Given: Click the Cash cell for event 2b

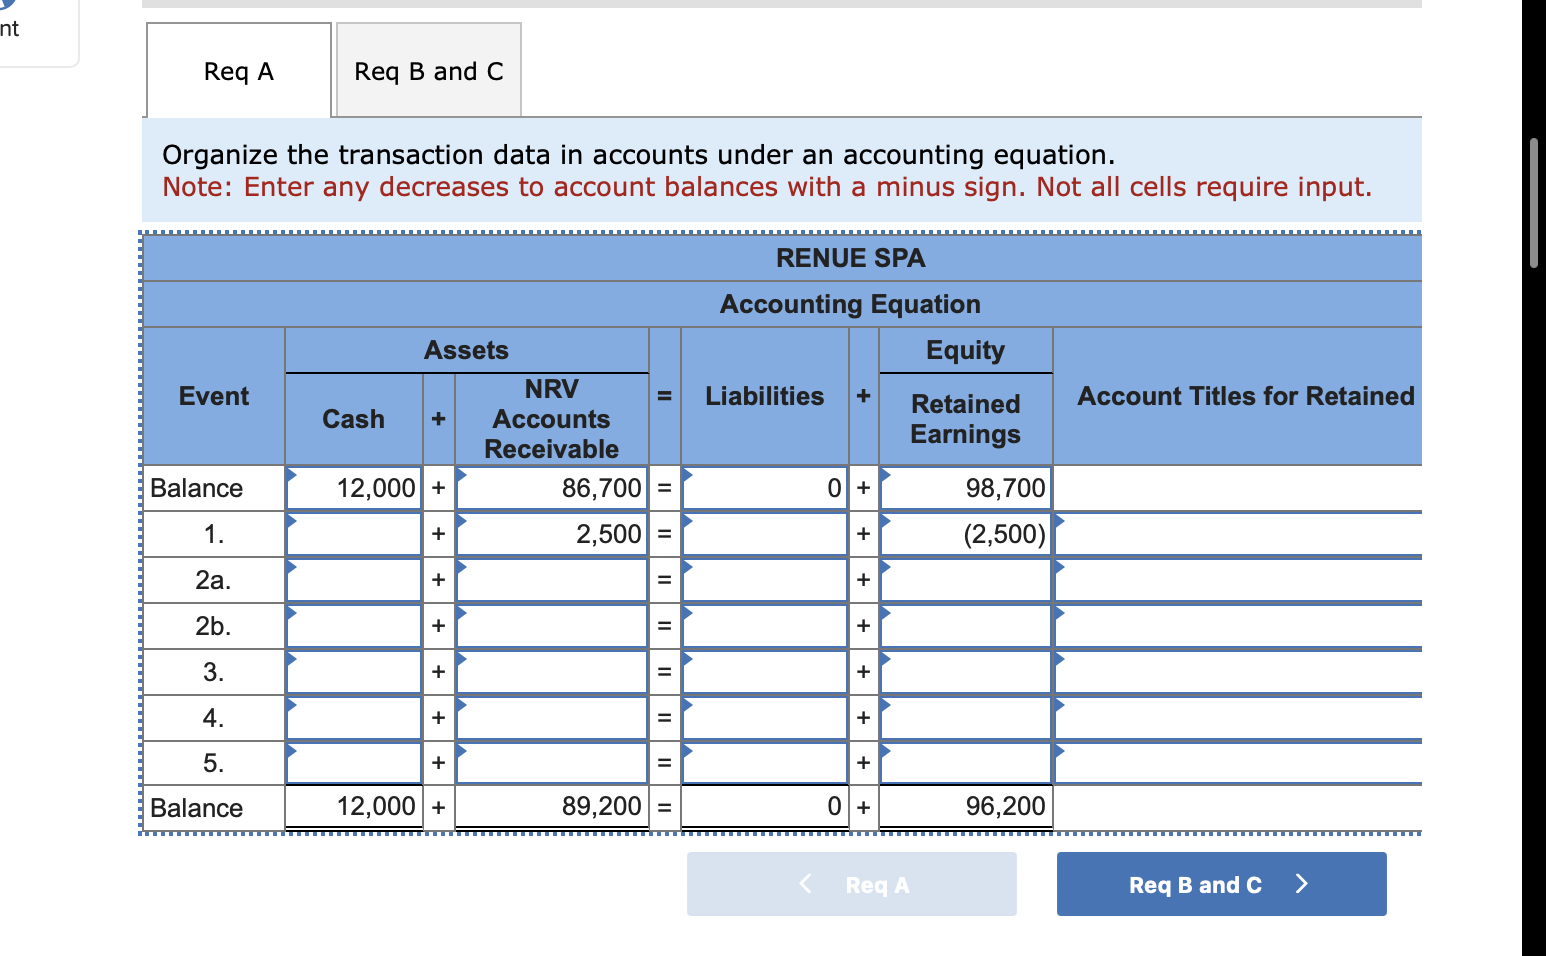Looking at the screenshot, I should [x=354, y=626].
